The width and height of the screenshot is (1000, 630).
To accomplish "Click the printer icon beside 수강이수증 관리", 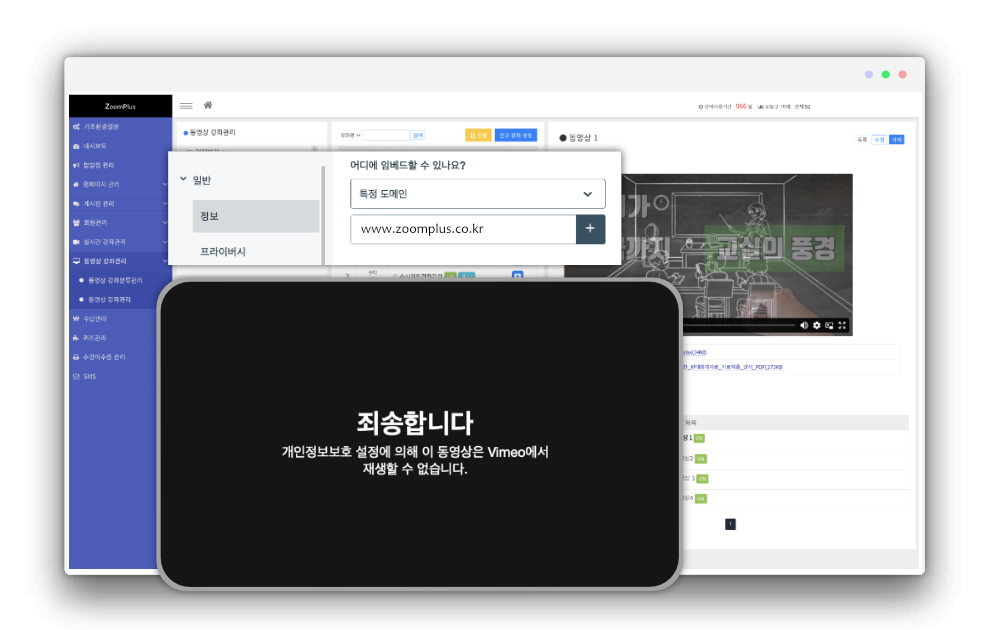I will (x=76, y=357).
